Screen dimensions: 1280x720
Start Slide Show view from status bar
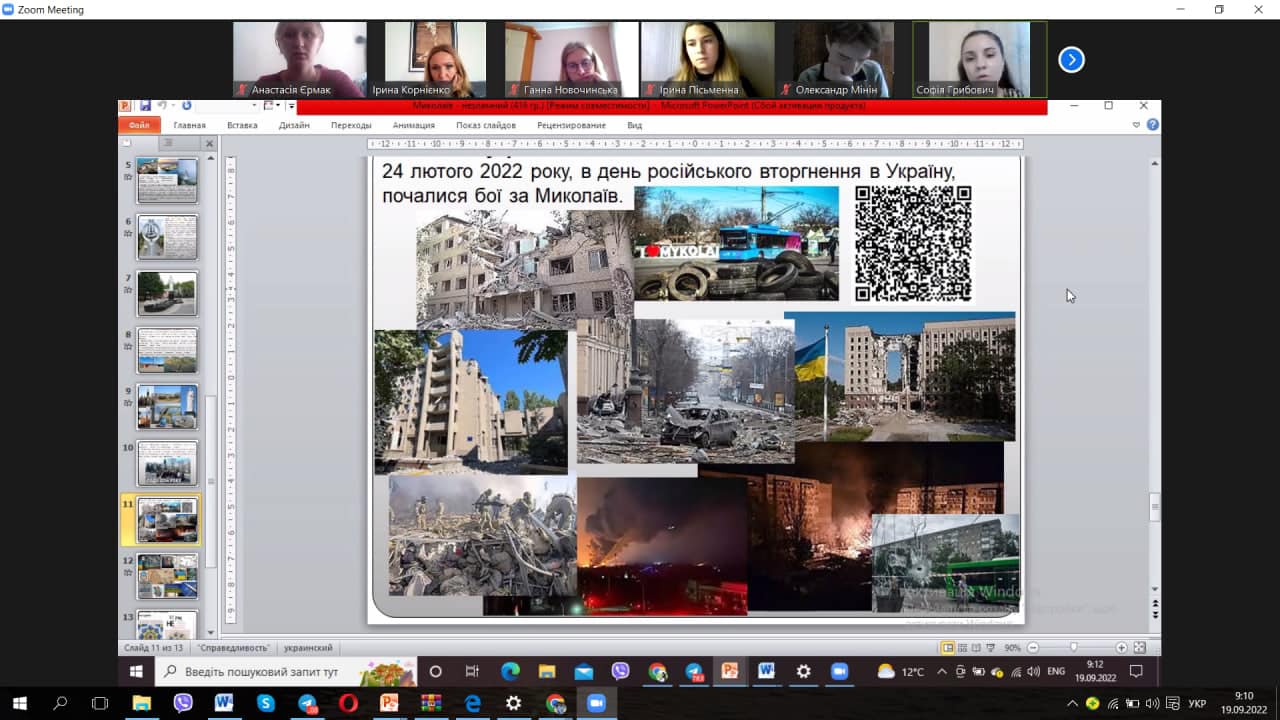click(990, 648)
